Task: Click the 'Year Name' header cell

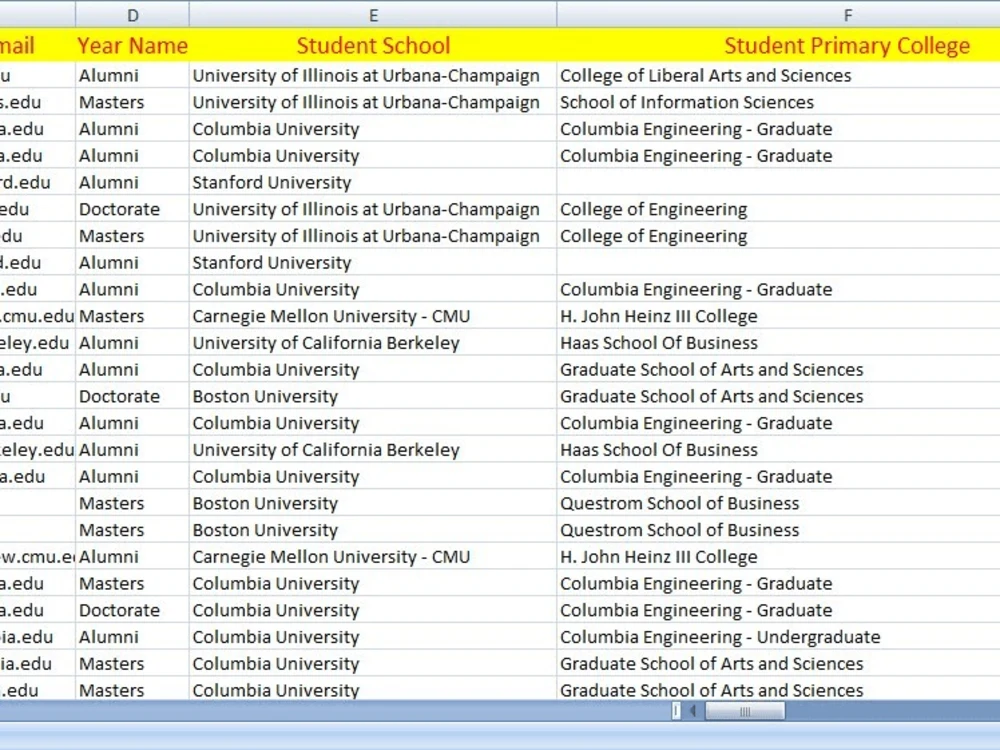Action: 133,45
